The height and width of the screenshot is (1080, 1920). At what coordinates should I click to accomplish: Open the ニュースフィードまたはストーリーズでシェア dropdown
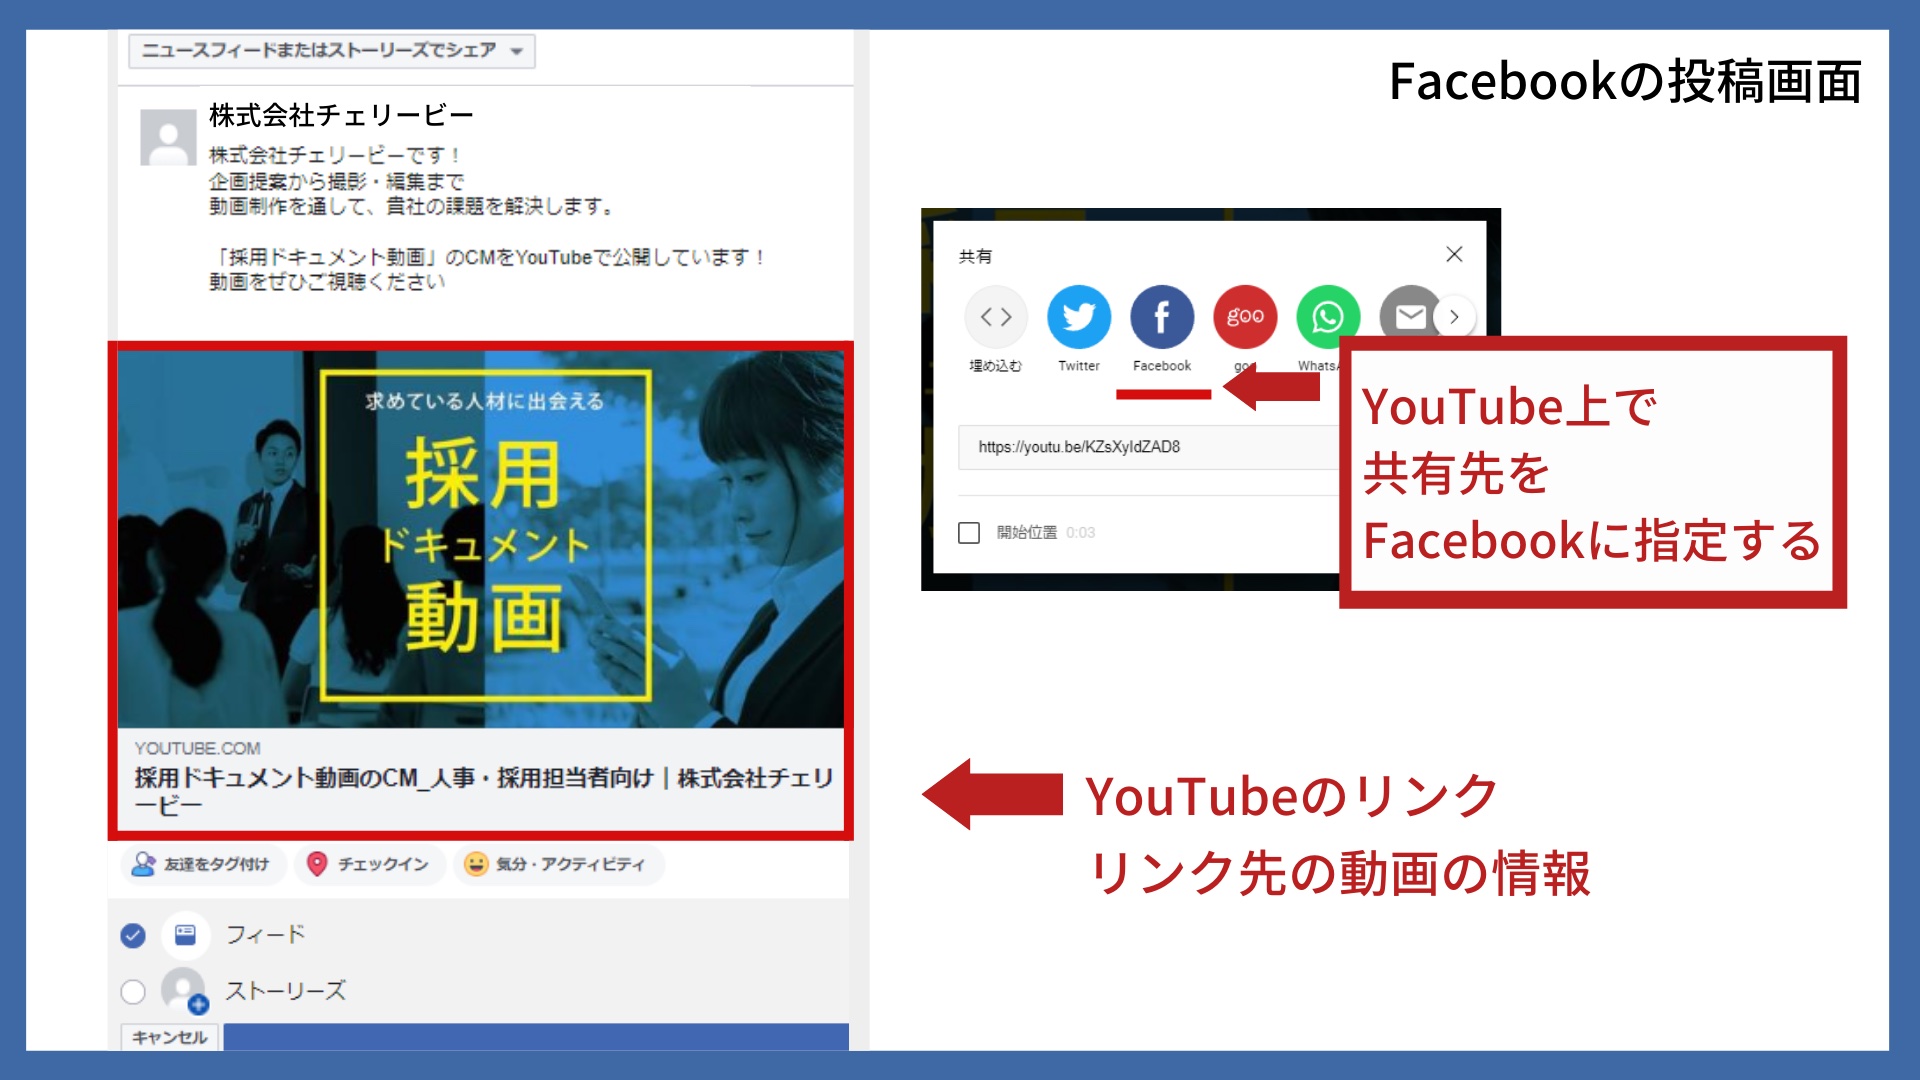point(331,51)
